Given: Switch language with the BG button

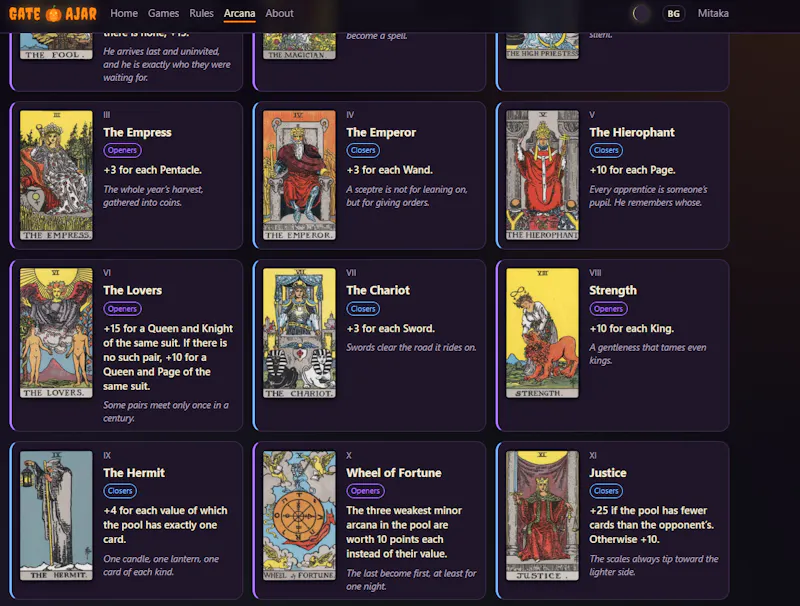Looking at the screenshot, I should click(673, 14).
